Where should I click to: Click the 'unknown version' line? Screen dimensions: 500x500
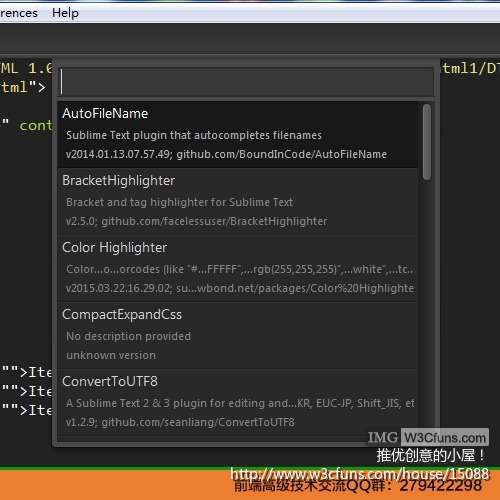[x=111, y=355]
